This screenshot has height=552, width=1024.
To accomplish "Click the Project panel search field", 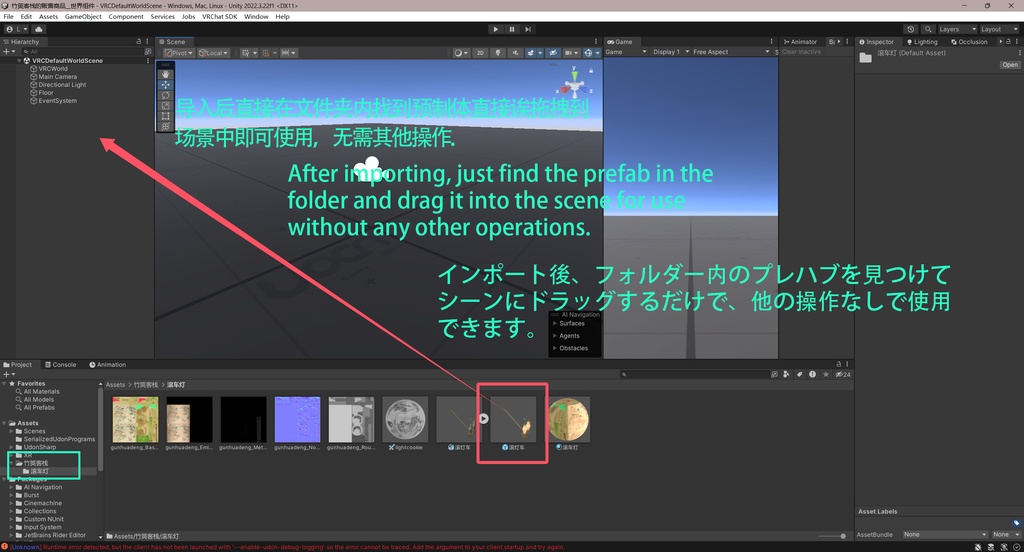I will (694, 374).
